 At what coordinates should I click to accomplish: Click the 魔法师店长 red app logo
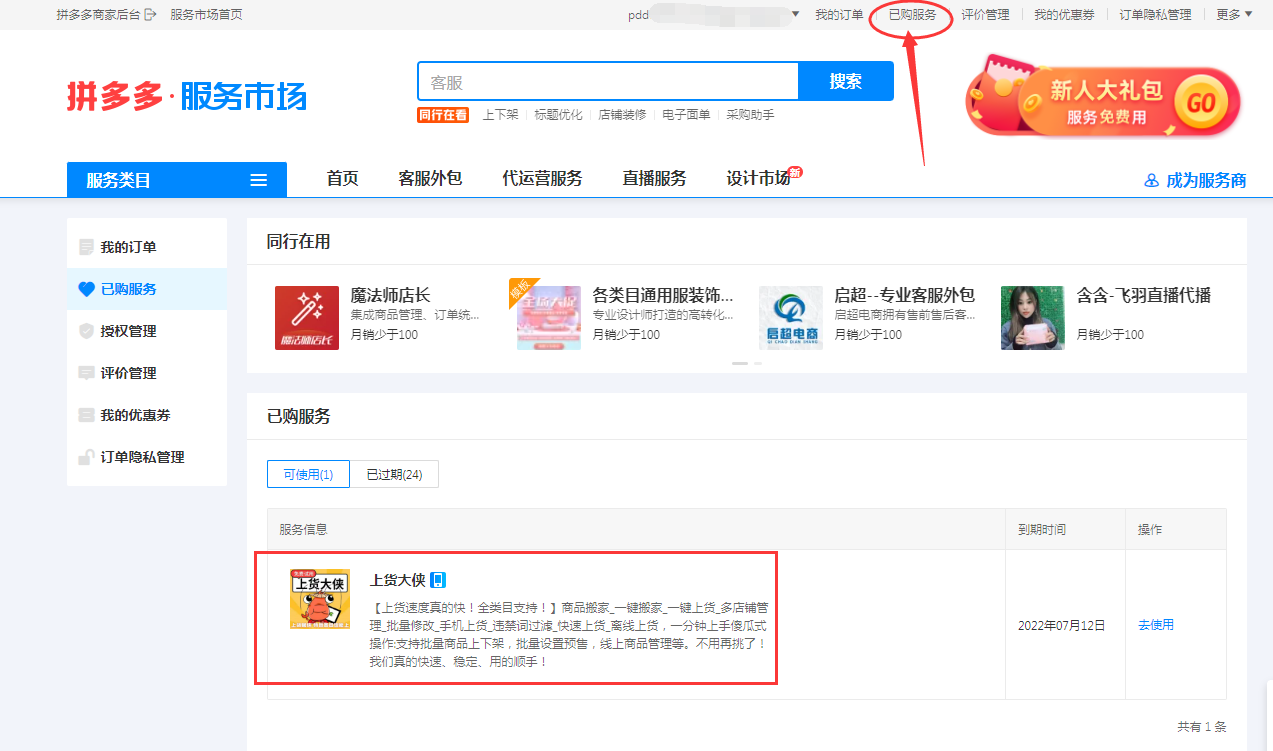click(x=307, y=318)
